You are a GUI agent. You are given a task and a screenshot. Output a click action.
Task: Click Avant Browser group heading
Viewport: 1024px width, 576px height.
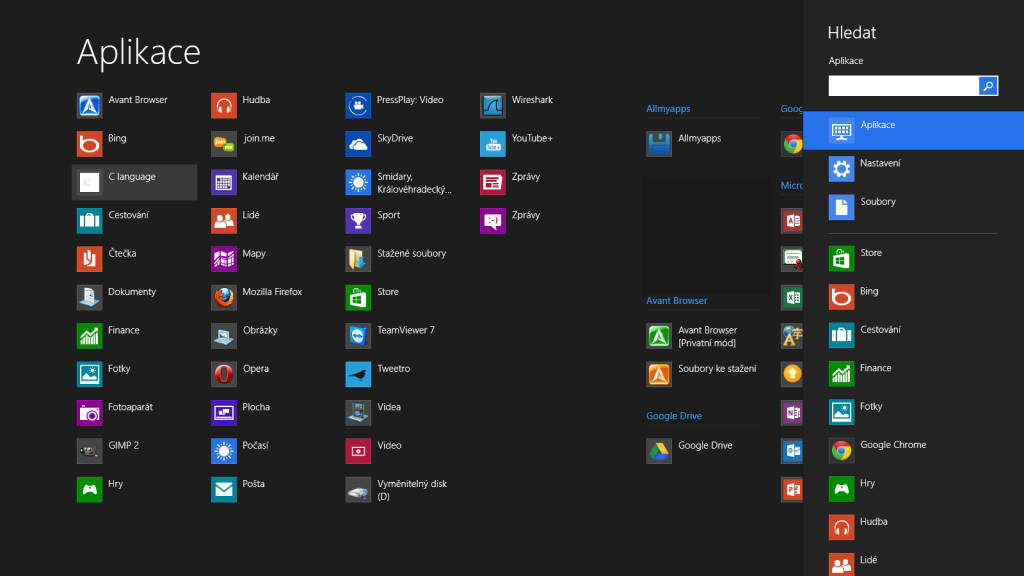coord(677,301)
